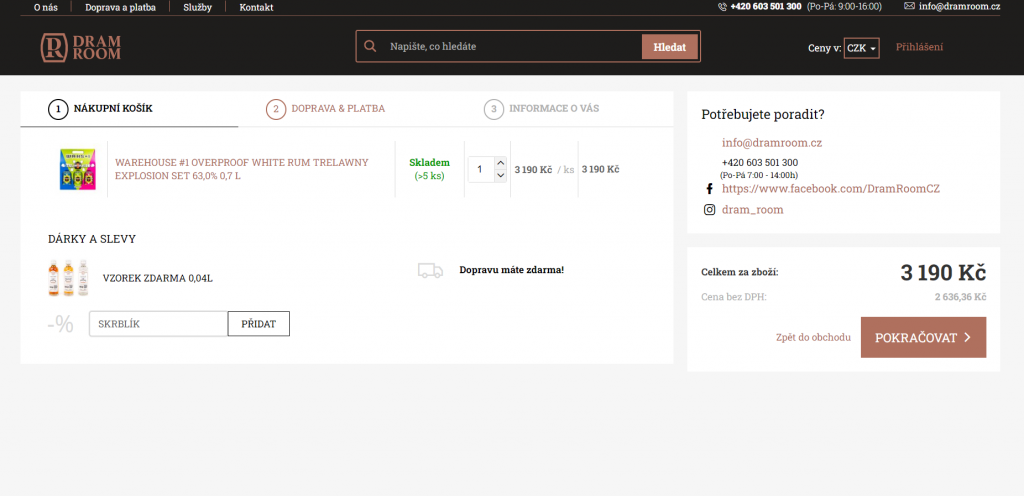
Task: Focus the SKRBLÍK discount code field
Action: tap(159, 324)
